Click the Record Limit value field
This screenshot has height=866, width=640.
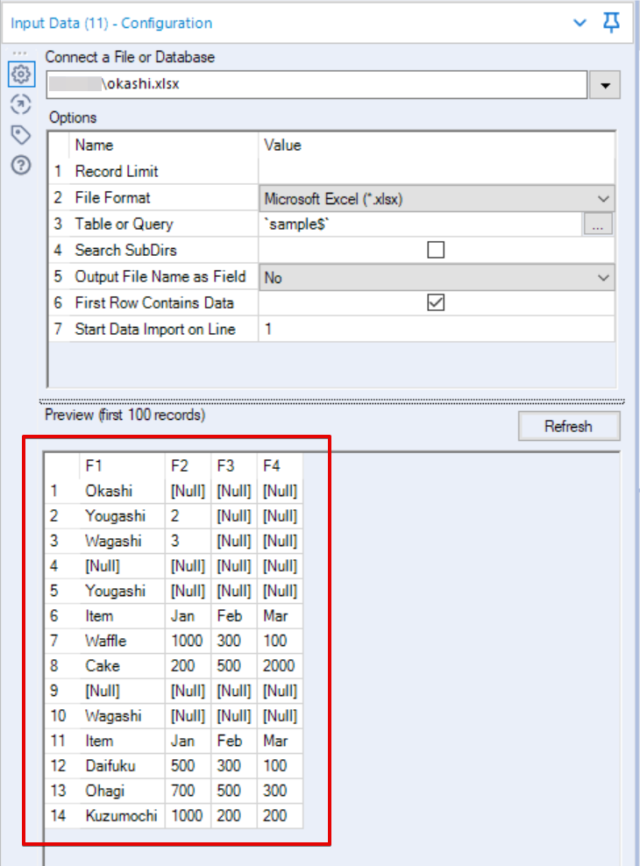click(436, 171)
